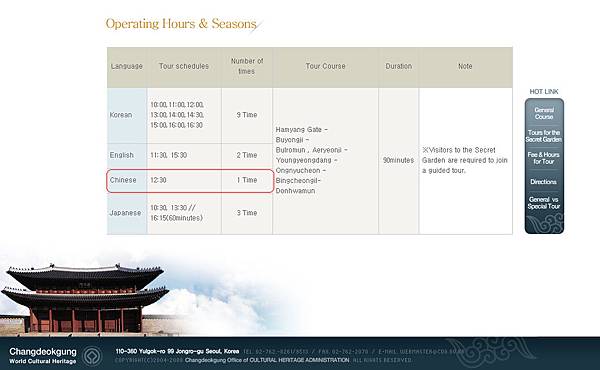The height and width of the screenshot is (370, 600).
Task: Select English schedule '11:30, 15:30'
Action: tap(168, 155)
